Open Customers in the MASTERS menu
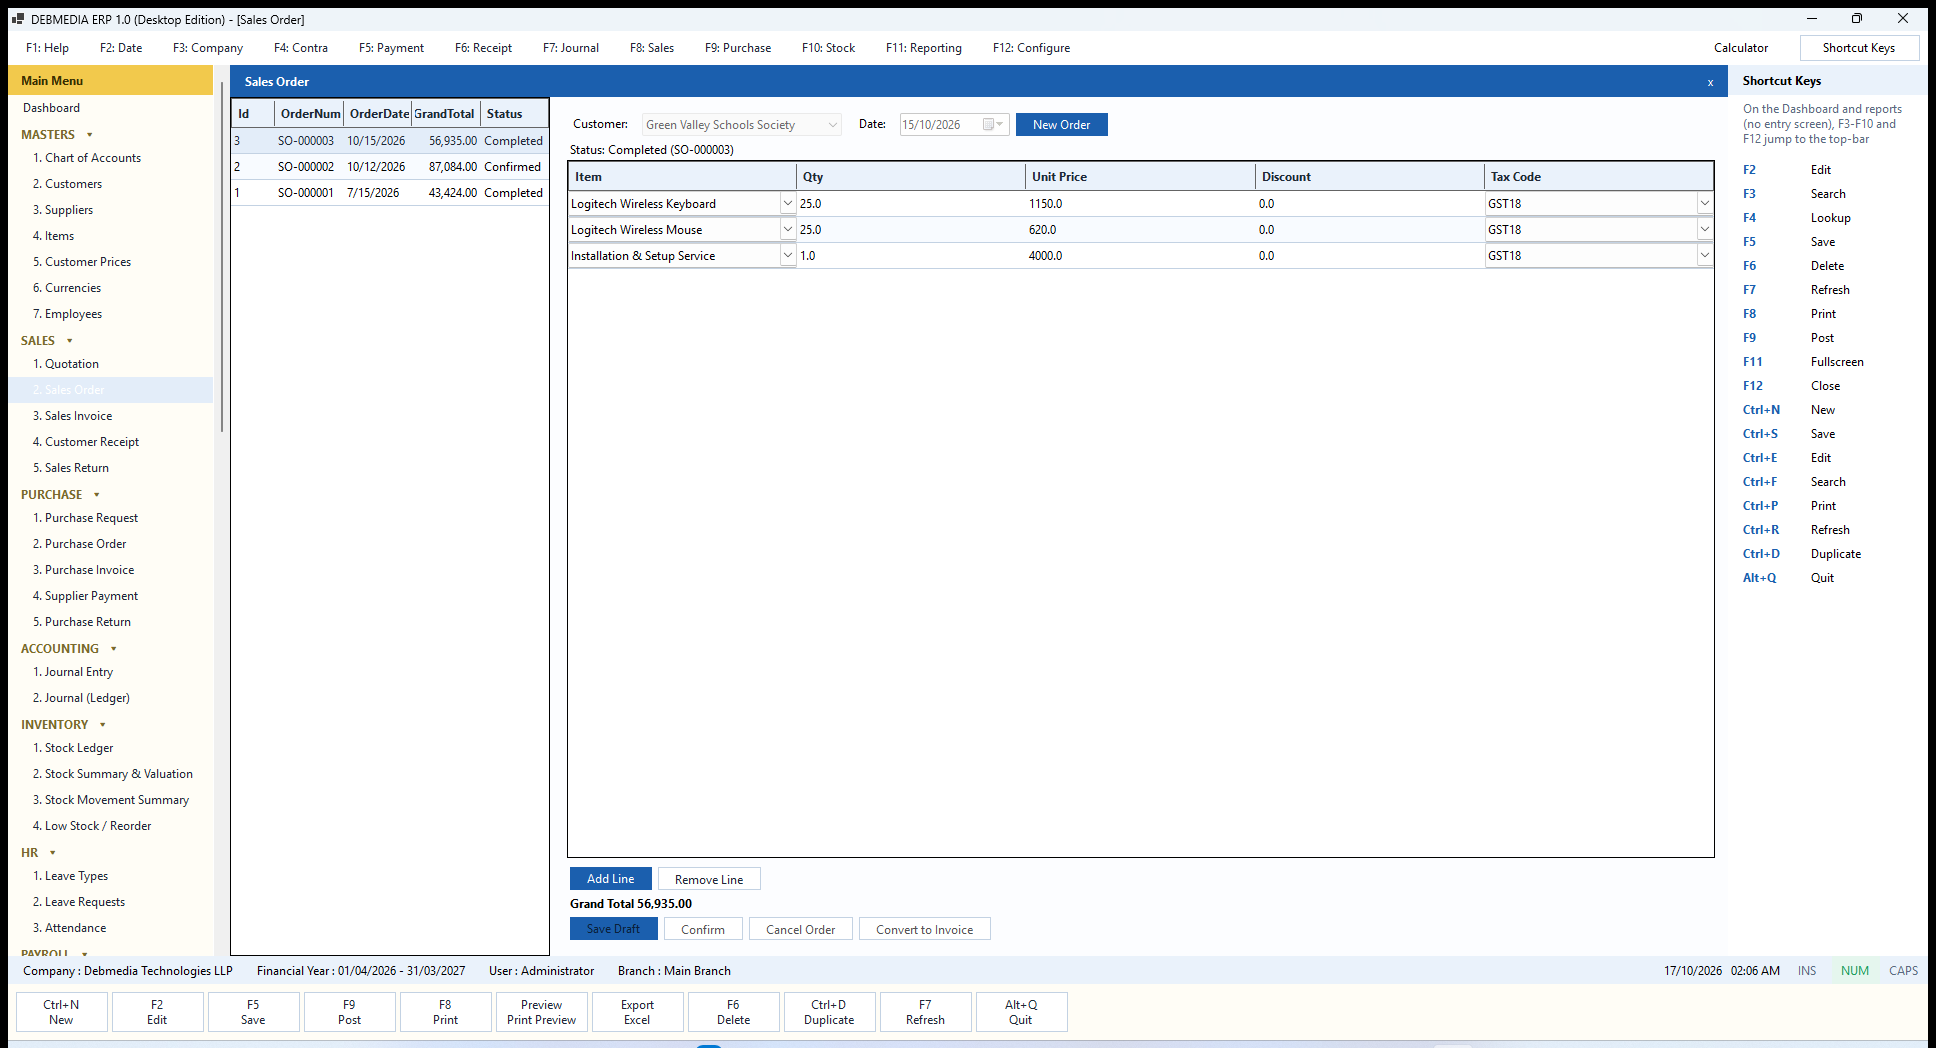Image resolution: width=1936 pixels, height=1048 pixels. [73, 184]
